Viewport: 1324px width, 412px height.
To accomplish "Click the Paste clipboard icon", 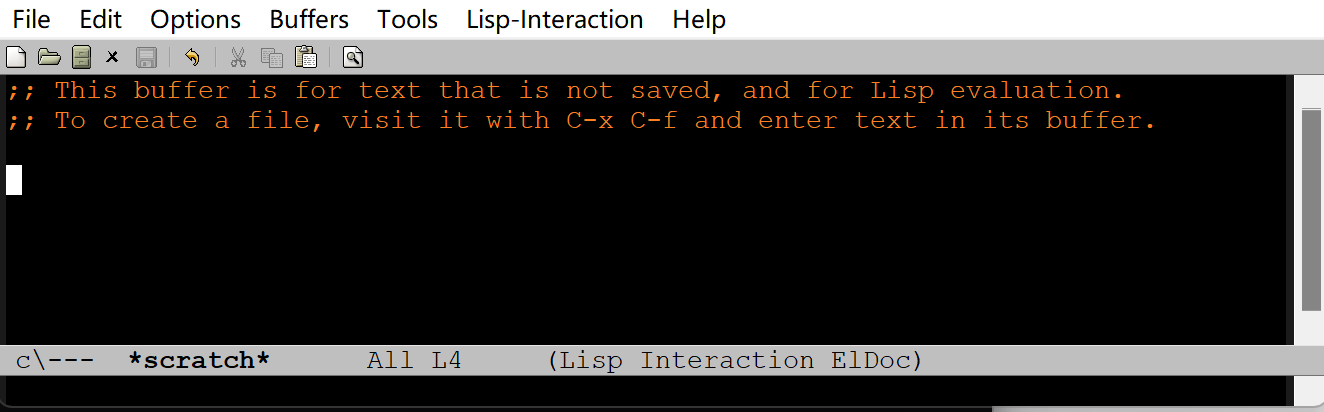I will pos(305,57).
